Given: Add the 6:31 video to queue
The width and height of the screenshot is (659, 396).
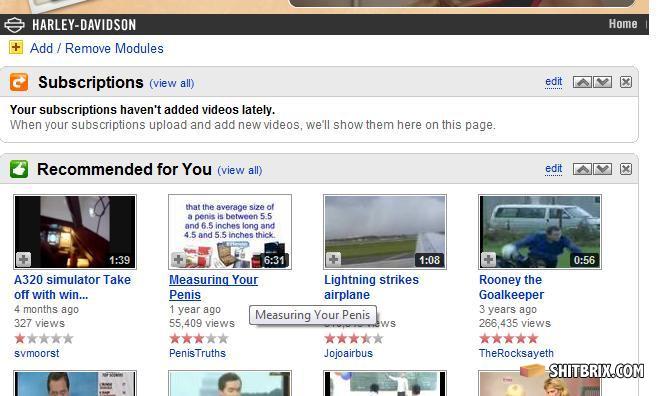Looking at the screenshot, I should [179, 259].
